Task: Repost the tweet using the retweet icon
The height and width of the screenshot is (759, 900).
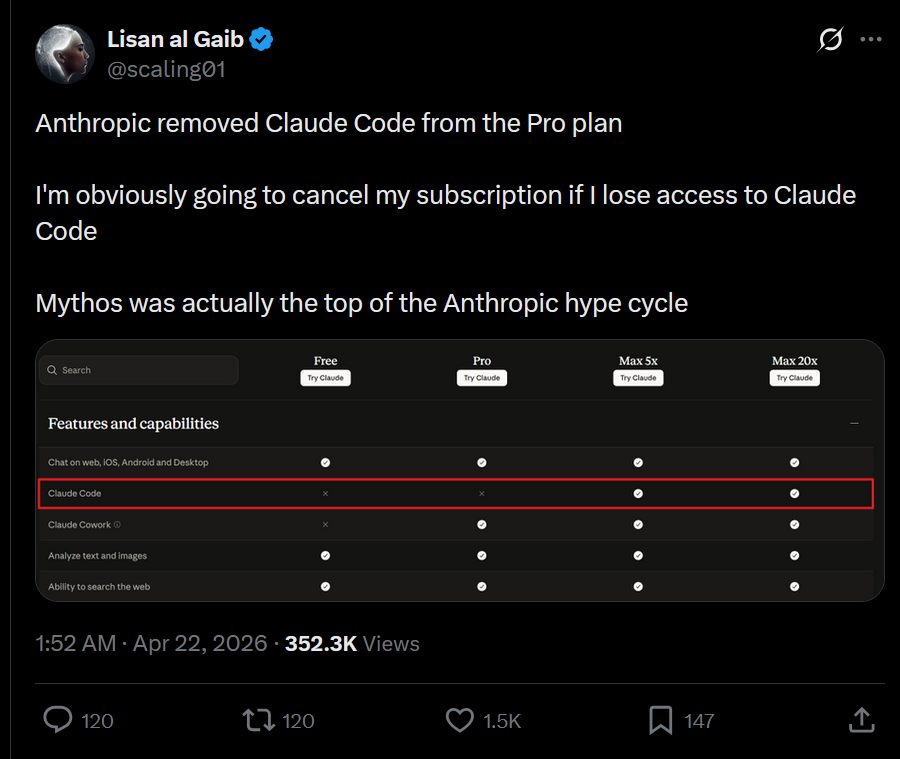Action: pyautogui.click(x=259, y=720)
